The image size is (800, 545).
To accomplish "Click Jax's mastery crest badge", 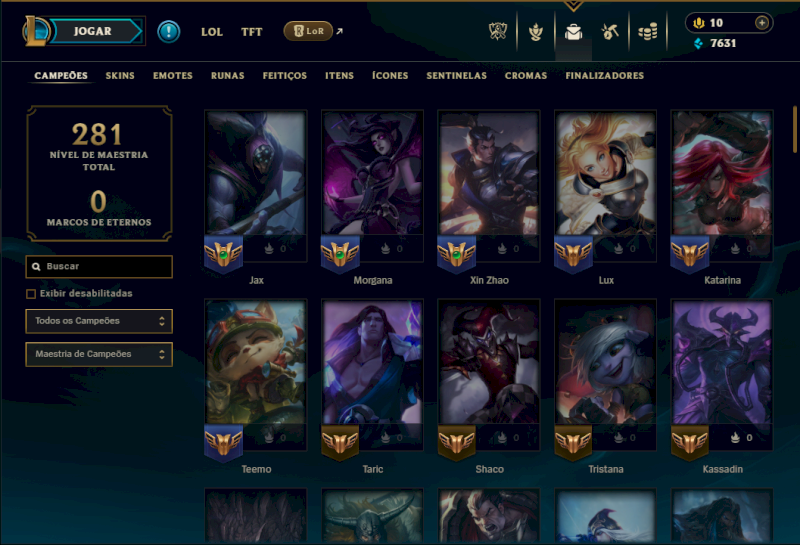I will click(x=223, y=254).
